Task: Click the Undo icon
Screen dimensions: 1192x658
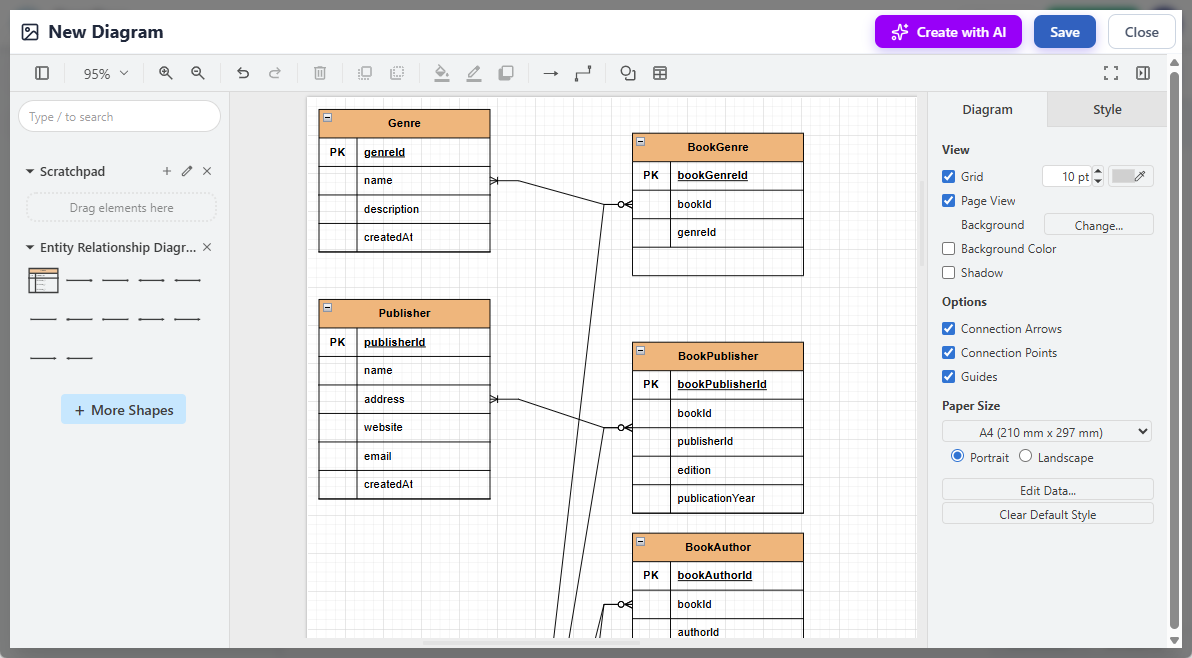Action: [x=243, y=72]
